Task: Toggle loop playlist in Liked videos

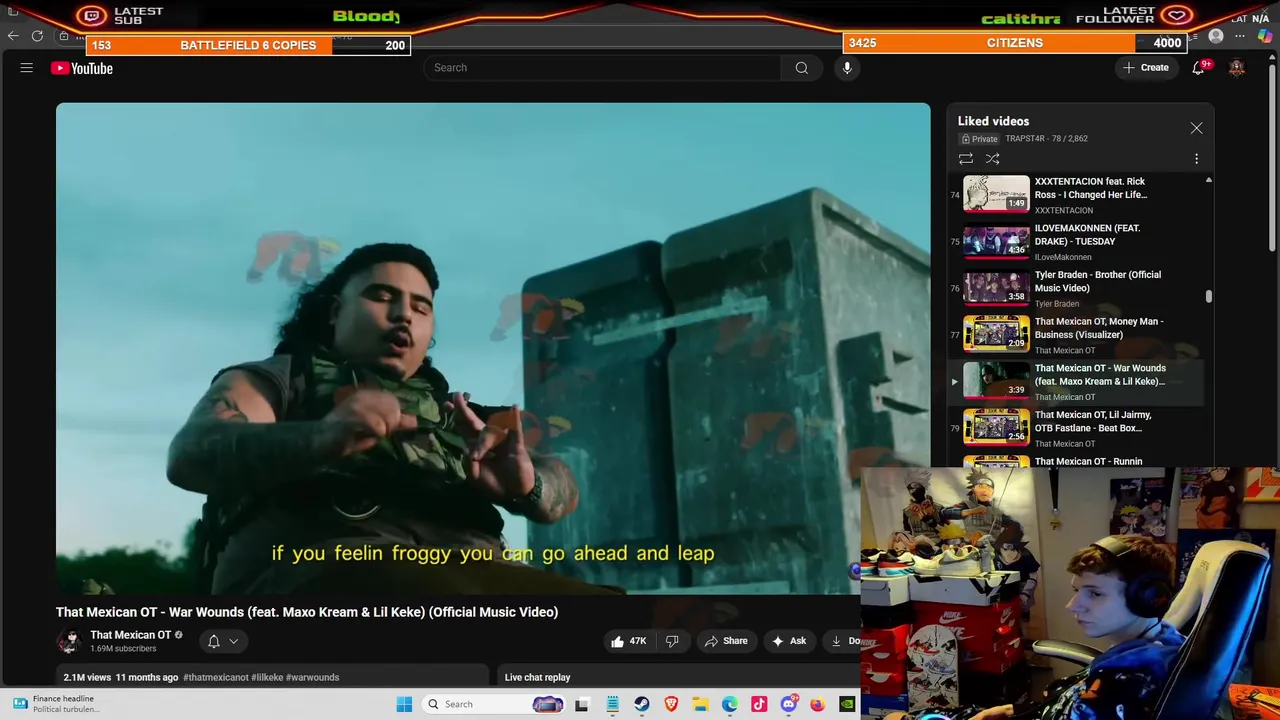Action: (x=966, y=159)
